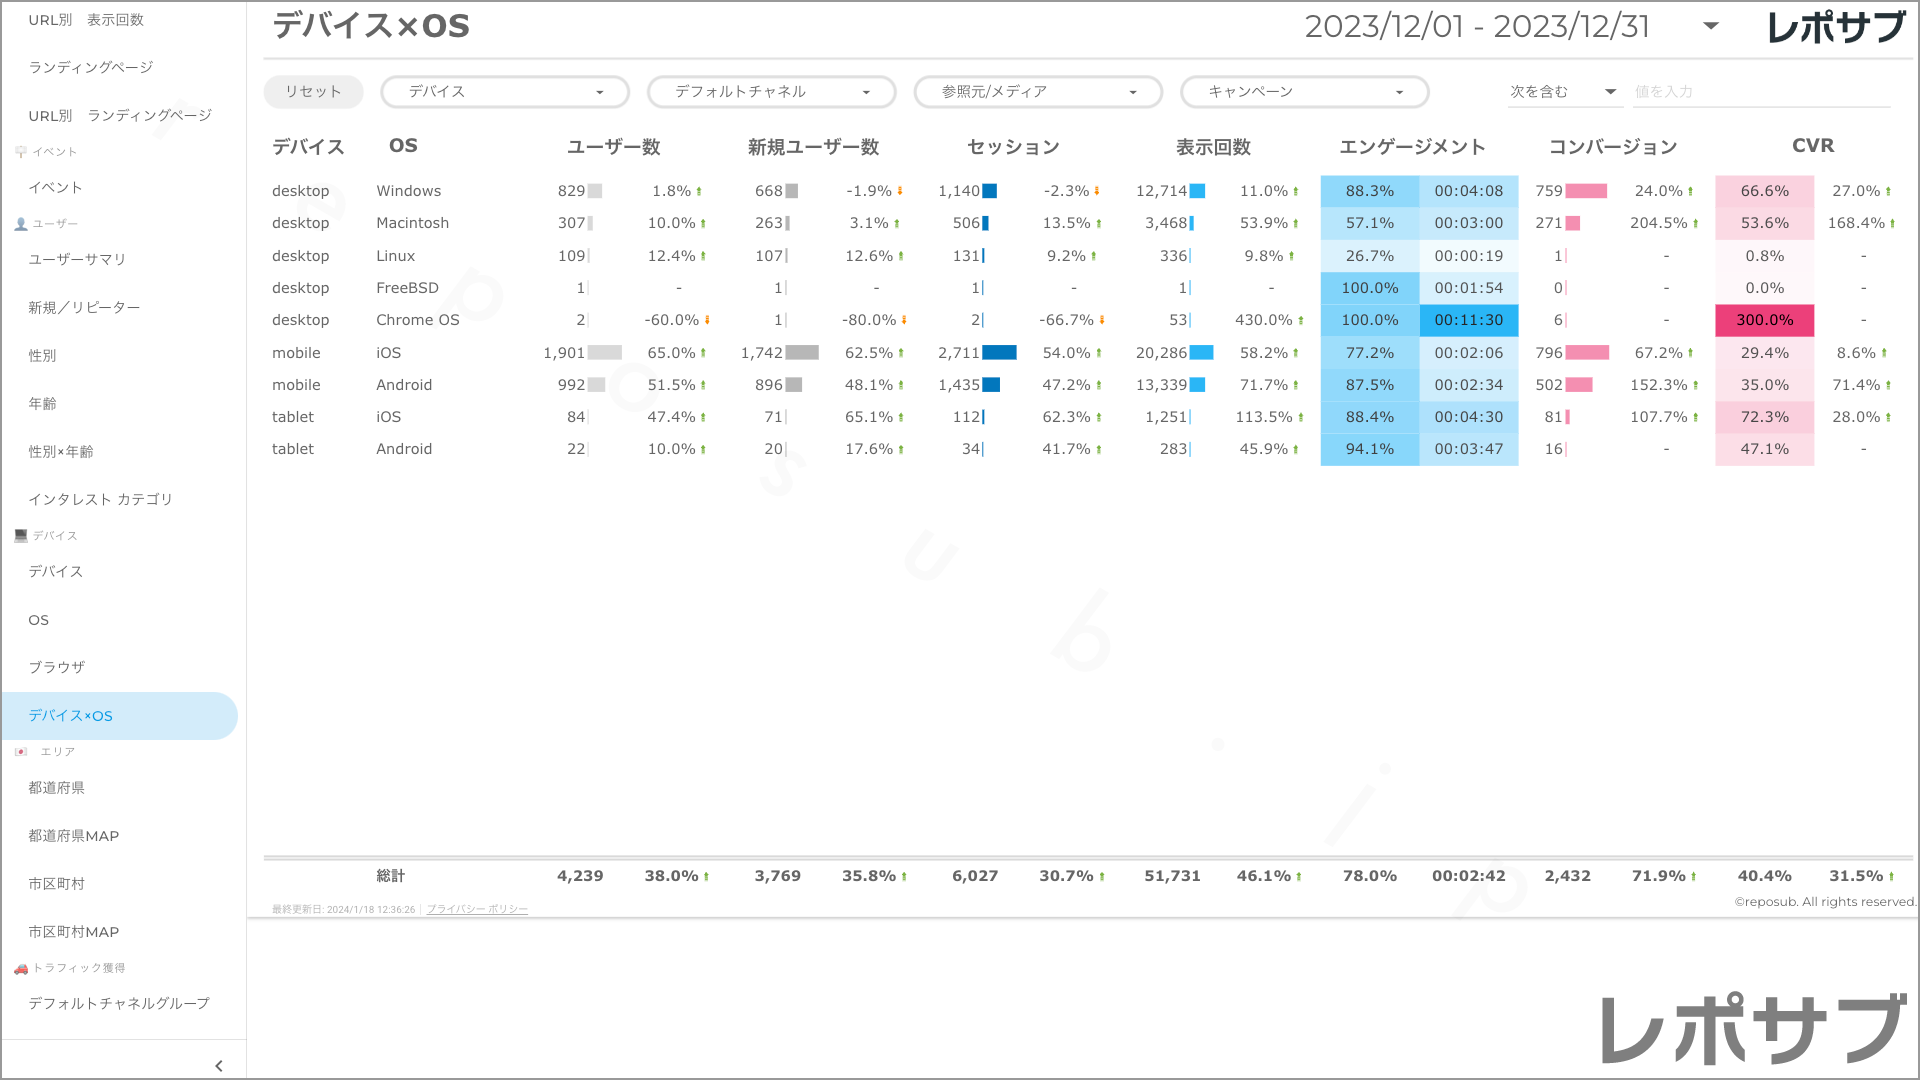Click the large レポサブ watermark logo at bottom
The image size is (1920, 1080).
pyautogui.click(x=1754, y=1030)
